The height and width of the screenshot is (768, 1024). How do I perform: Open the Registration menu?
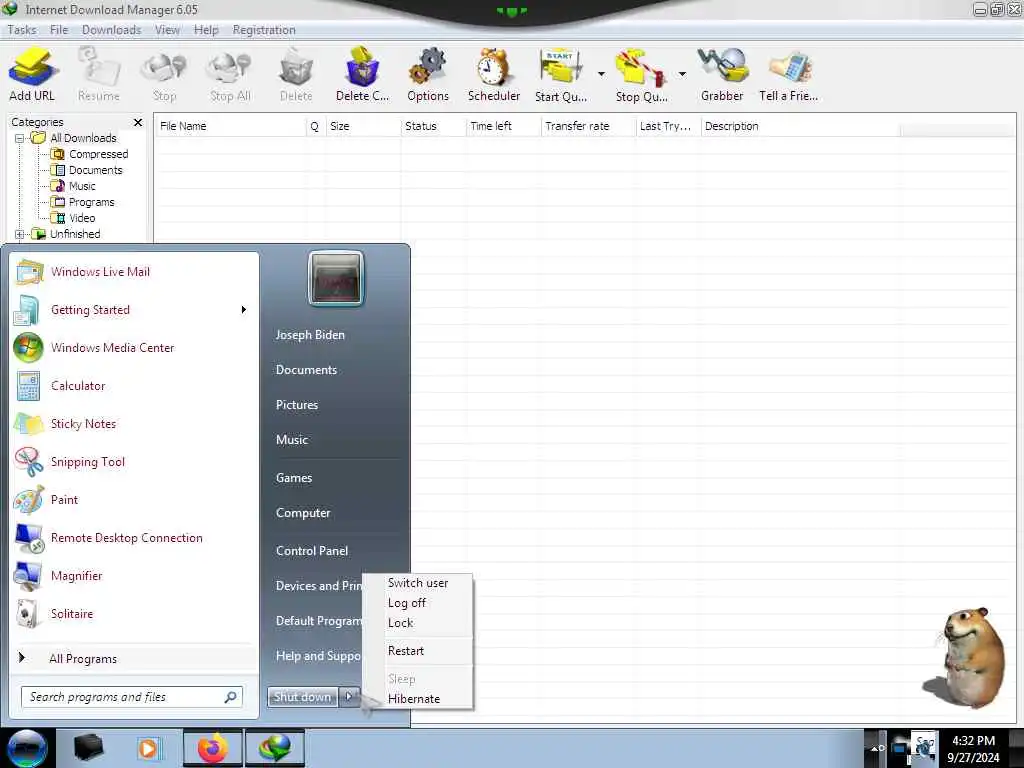[x=264, y=30]
